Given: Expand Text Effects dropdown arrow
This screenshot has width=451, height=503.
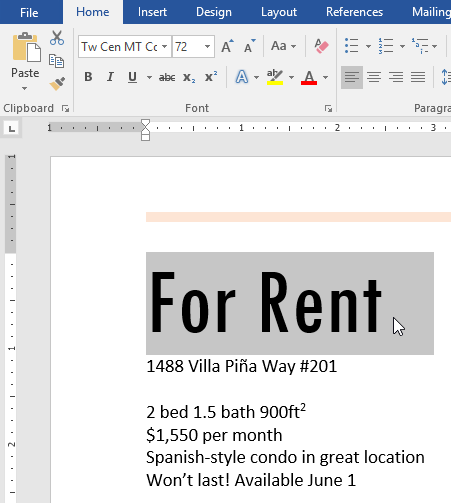Looking at the screenshot, I should 256,77.
